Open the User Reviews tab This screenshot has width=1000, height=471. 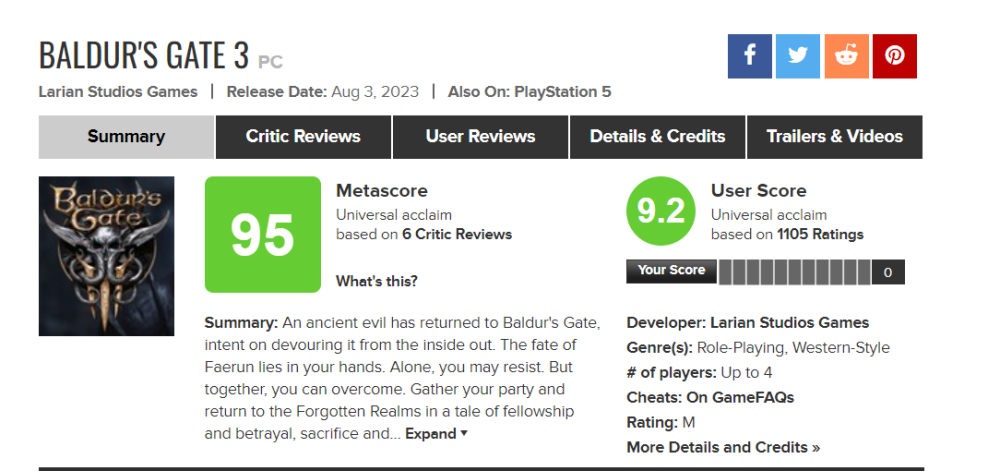(480, 137)
